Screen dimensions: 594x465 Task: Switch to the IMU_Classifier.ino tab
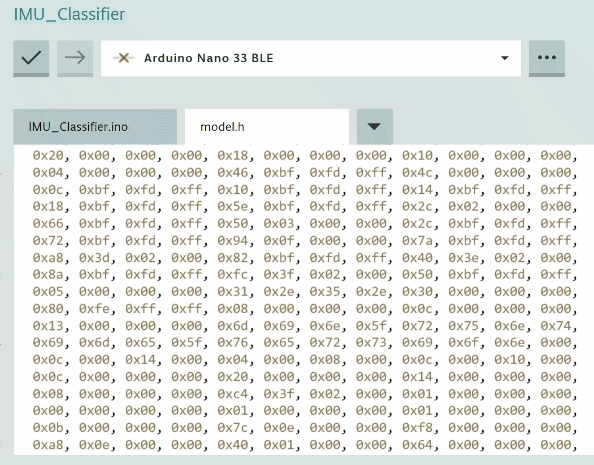click(95, 127)
